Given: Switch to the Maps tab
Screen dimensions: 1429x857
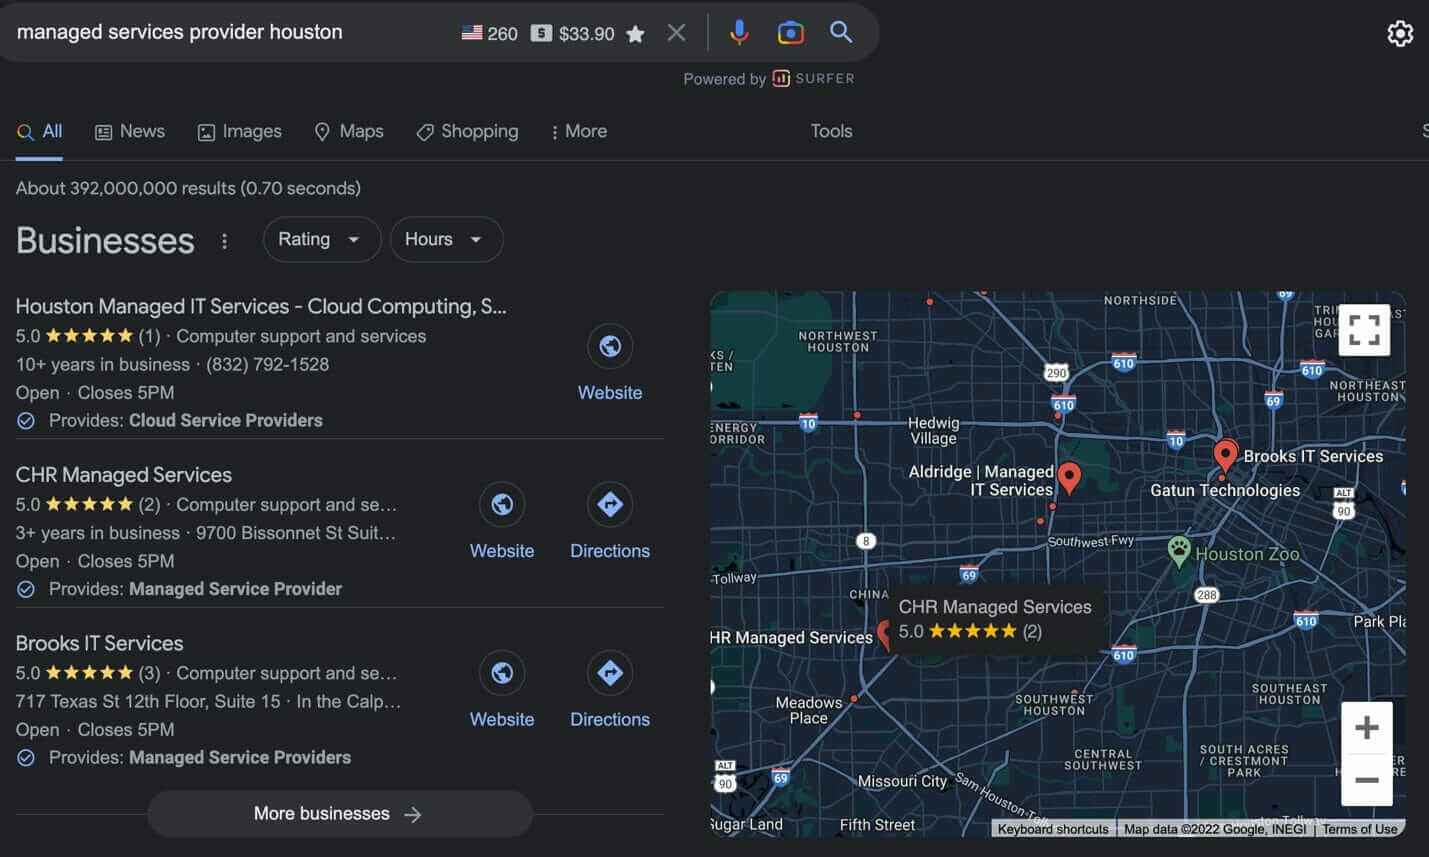Looking at the screenshot, I should pyautogui.click(x=349, y=132).
